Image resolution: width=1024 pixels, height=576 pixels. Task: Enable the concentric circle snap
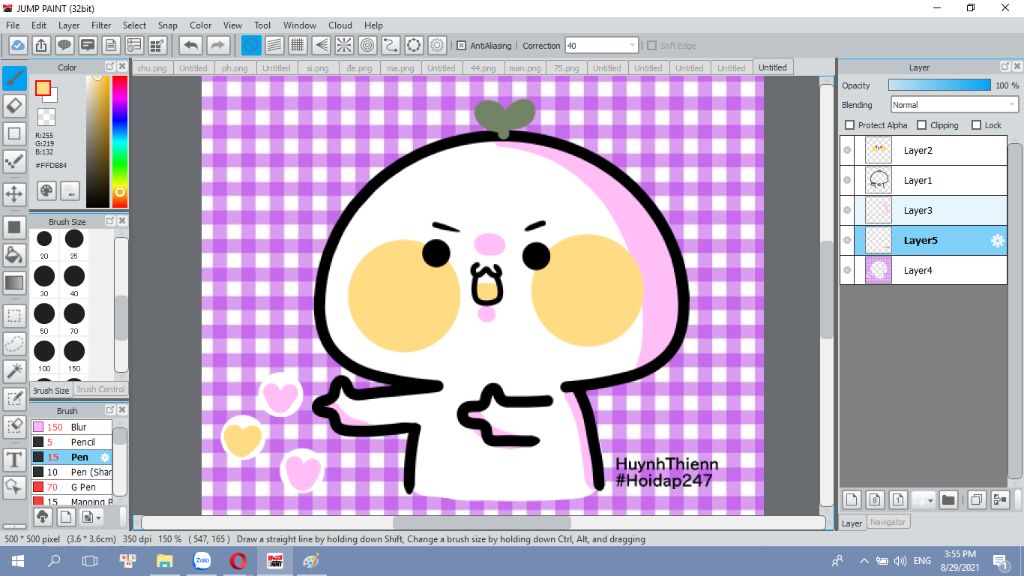(x=368, y=45)
